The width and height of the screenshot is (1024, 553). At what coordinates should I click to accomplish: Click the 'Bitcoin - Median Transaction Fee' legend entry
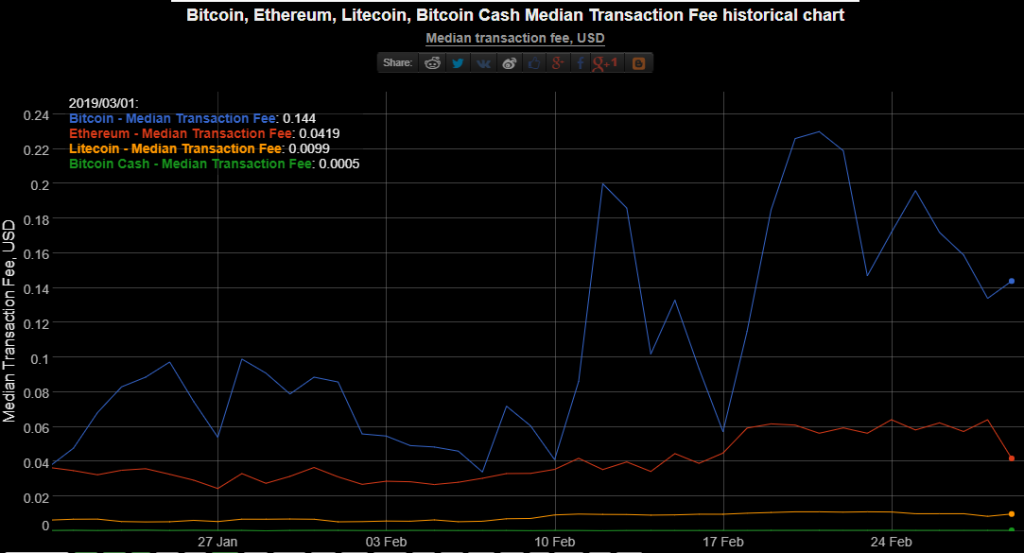[172, 118]
